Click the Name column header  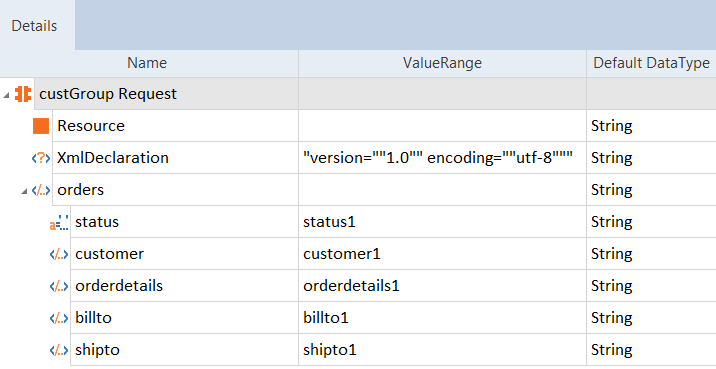(x=147, y=63)
